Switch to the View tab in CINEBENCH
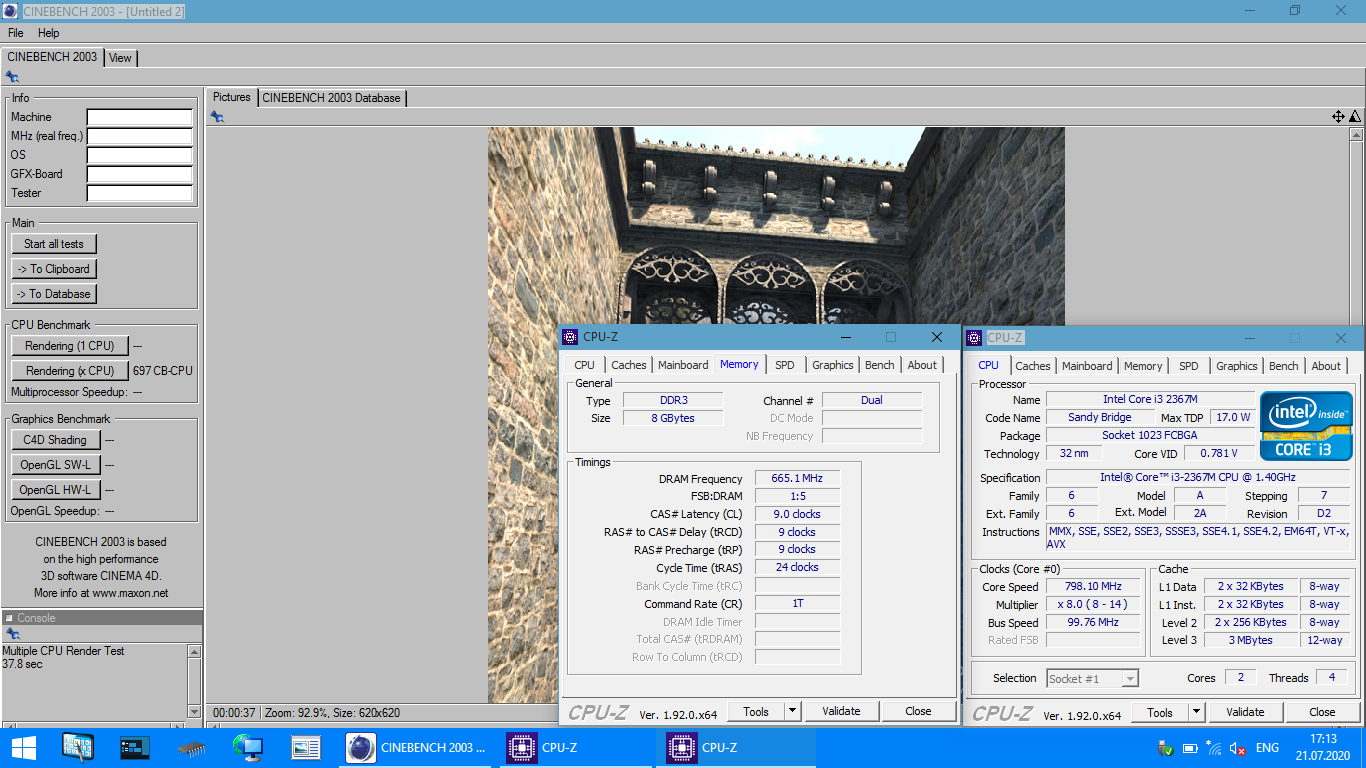 (120, 58)
